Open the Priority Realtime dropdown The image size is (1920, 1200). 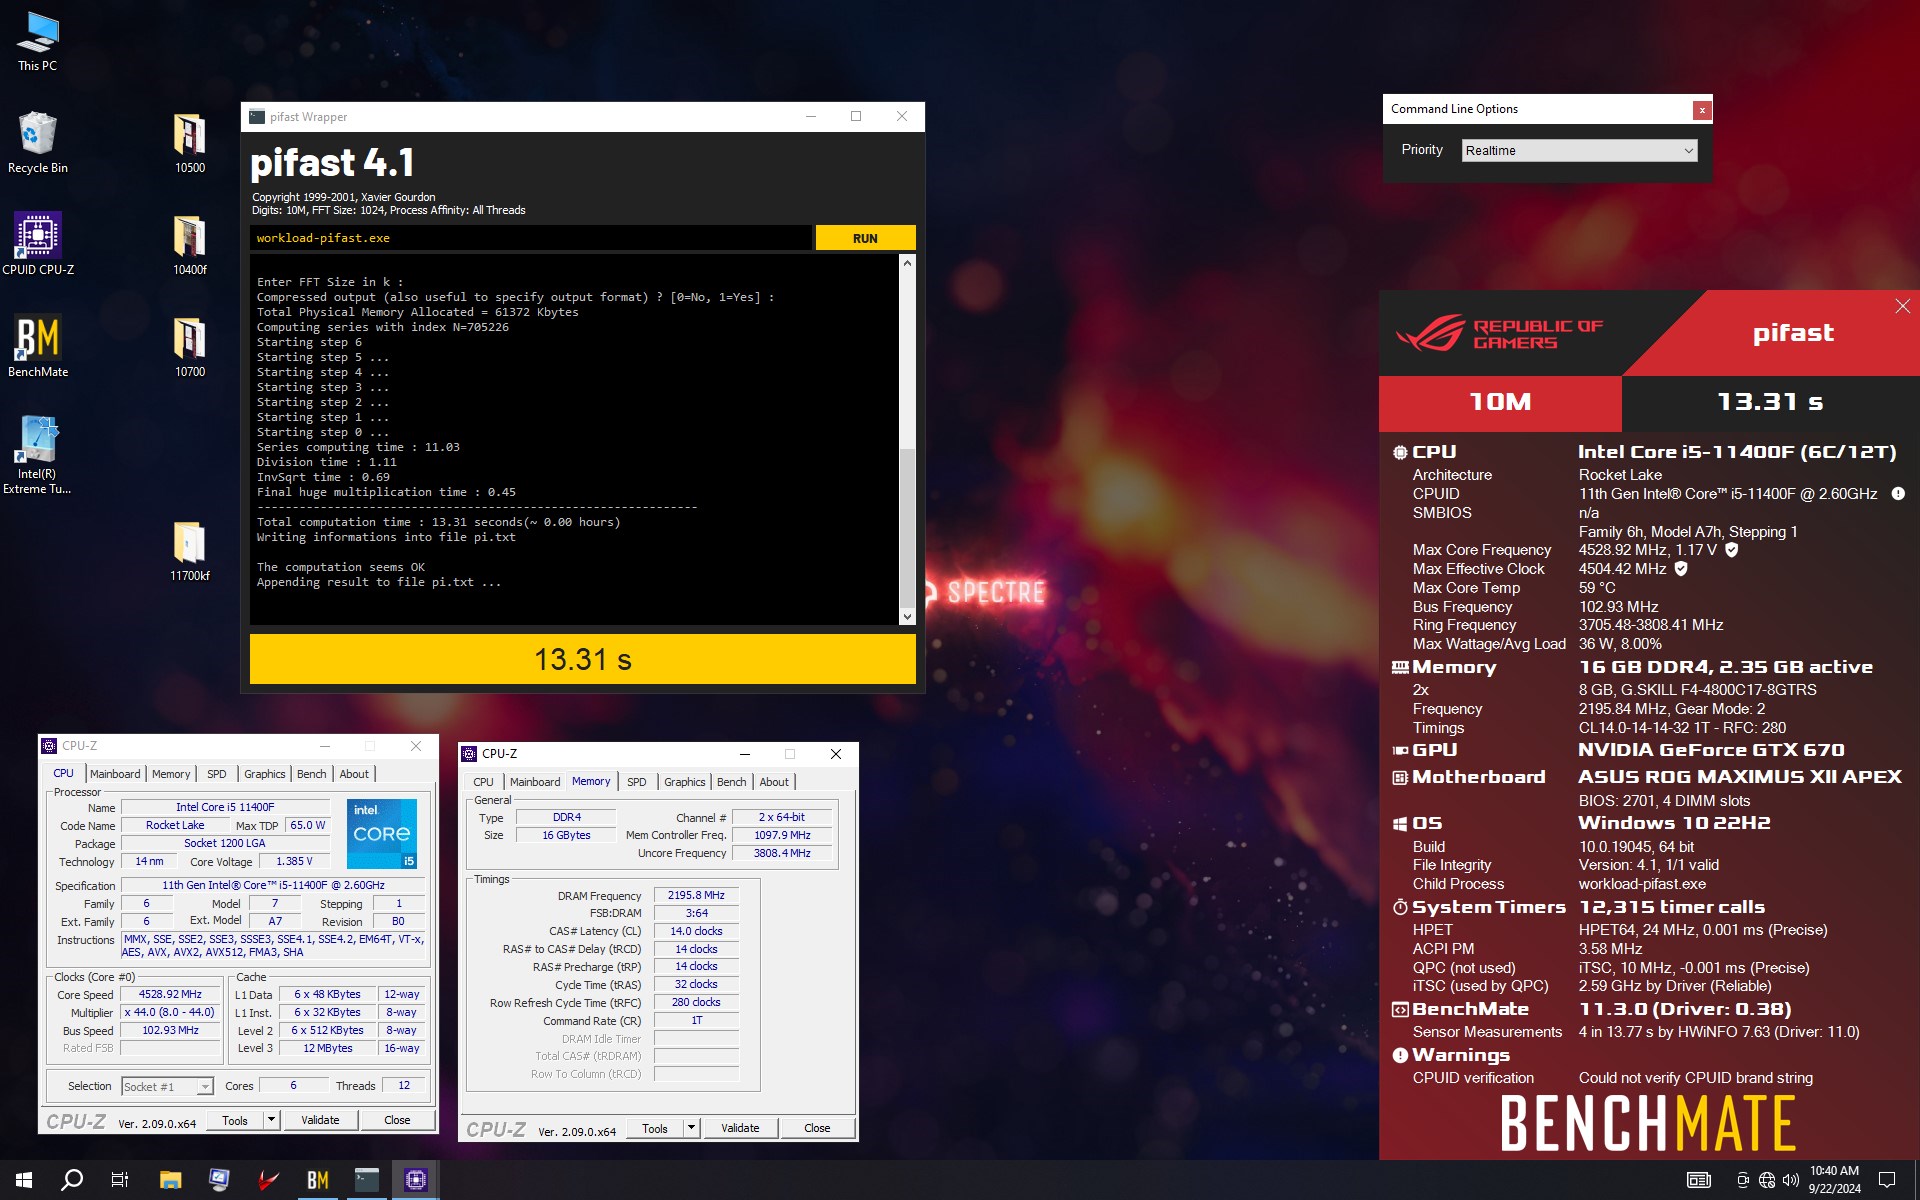1579,150
